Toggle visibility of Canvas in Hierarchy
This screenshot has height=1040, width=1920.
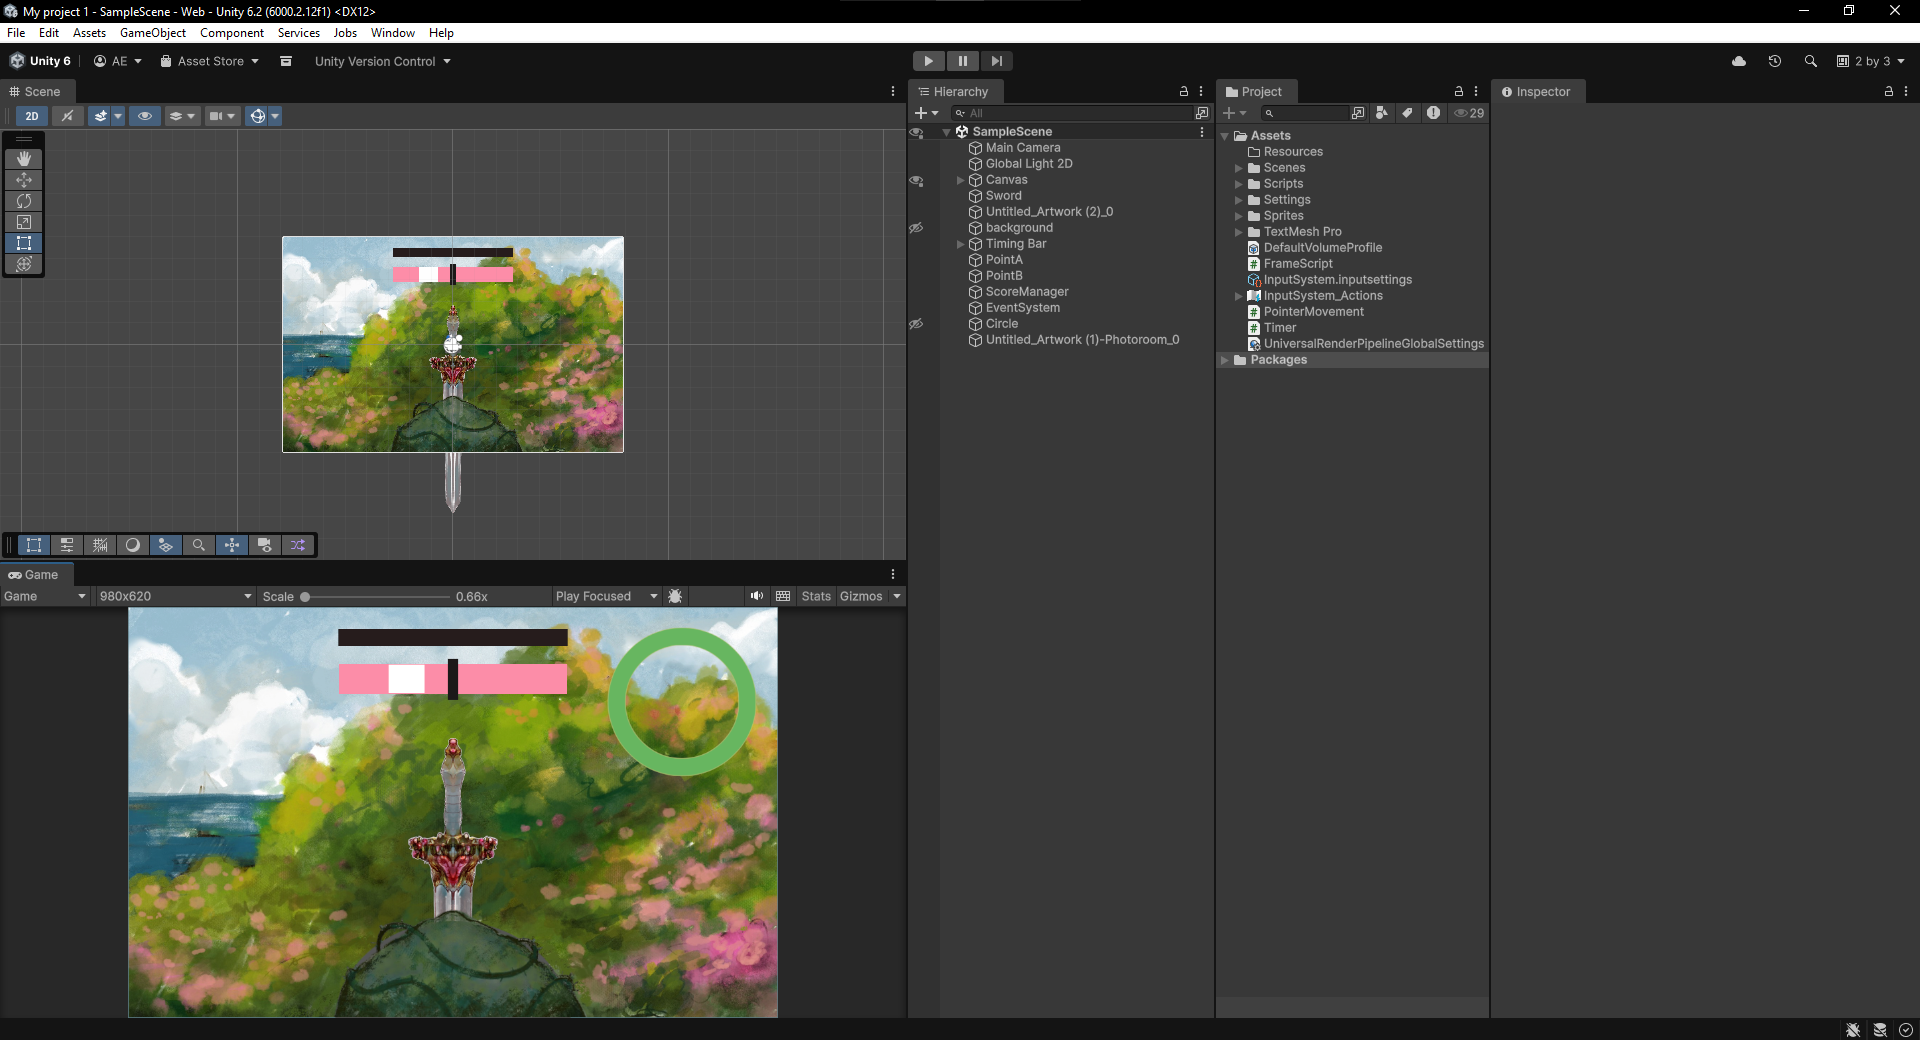coord(916,181)
